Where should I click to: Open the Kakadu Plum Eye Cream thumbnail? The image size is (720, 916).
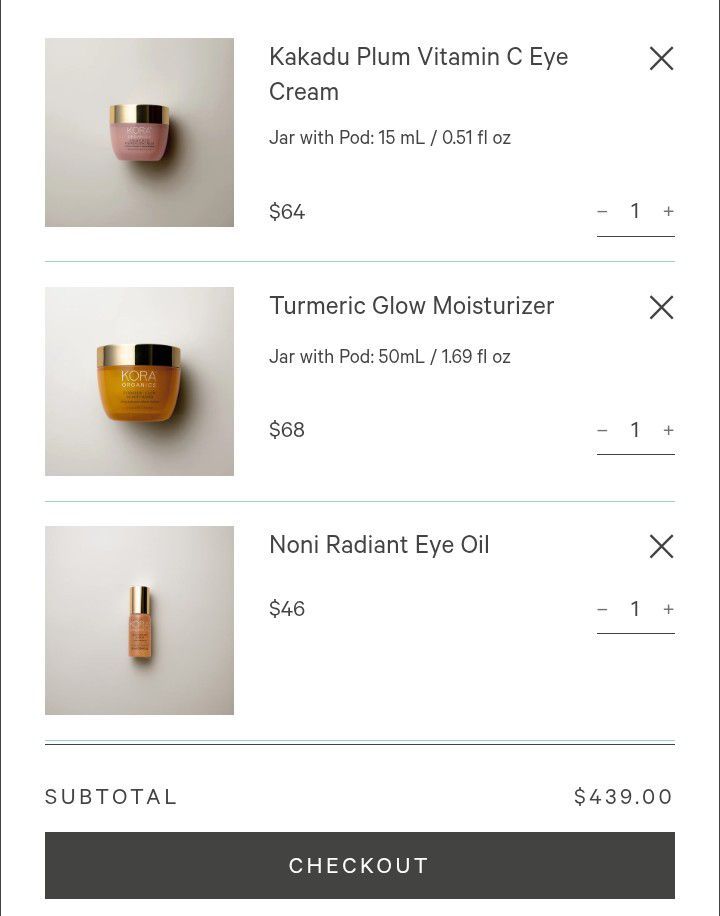pos(139,133)
